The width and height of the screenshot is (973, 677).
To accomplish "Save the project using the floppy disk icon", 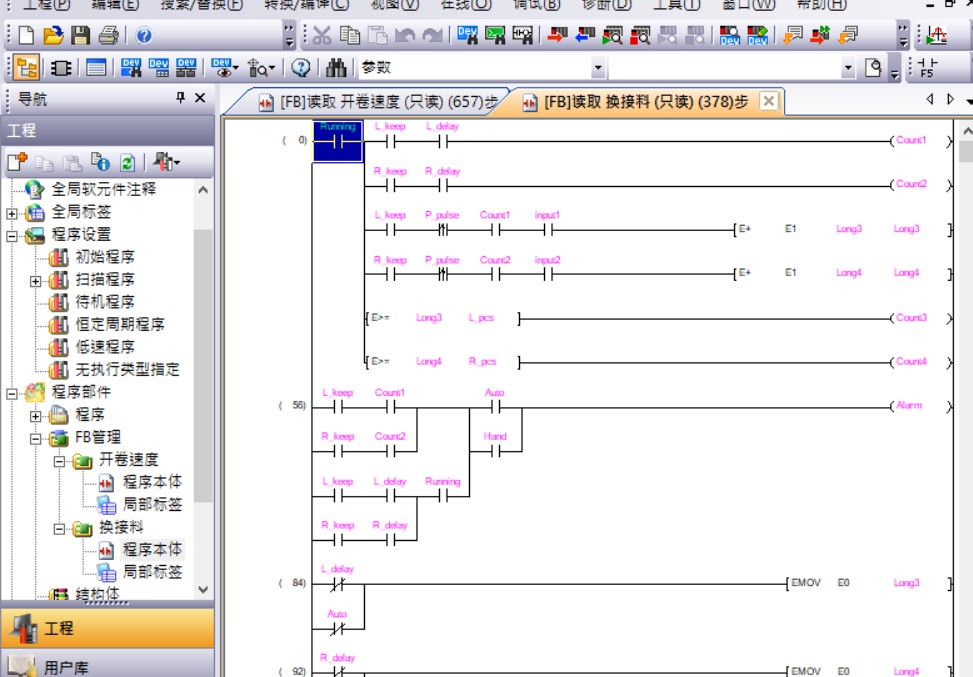I will tap(80, 36).
